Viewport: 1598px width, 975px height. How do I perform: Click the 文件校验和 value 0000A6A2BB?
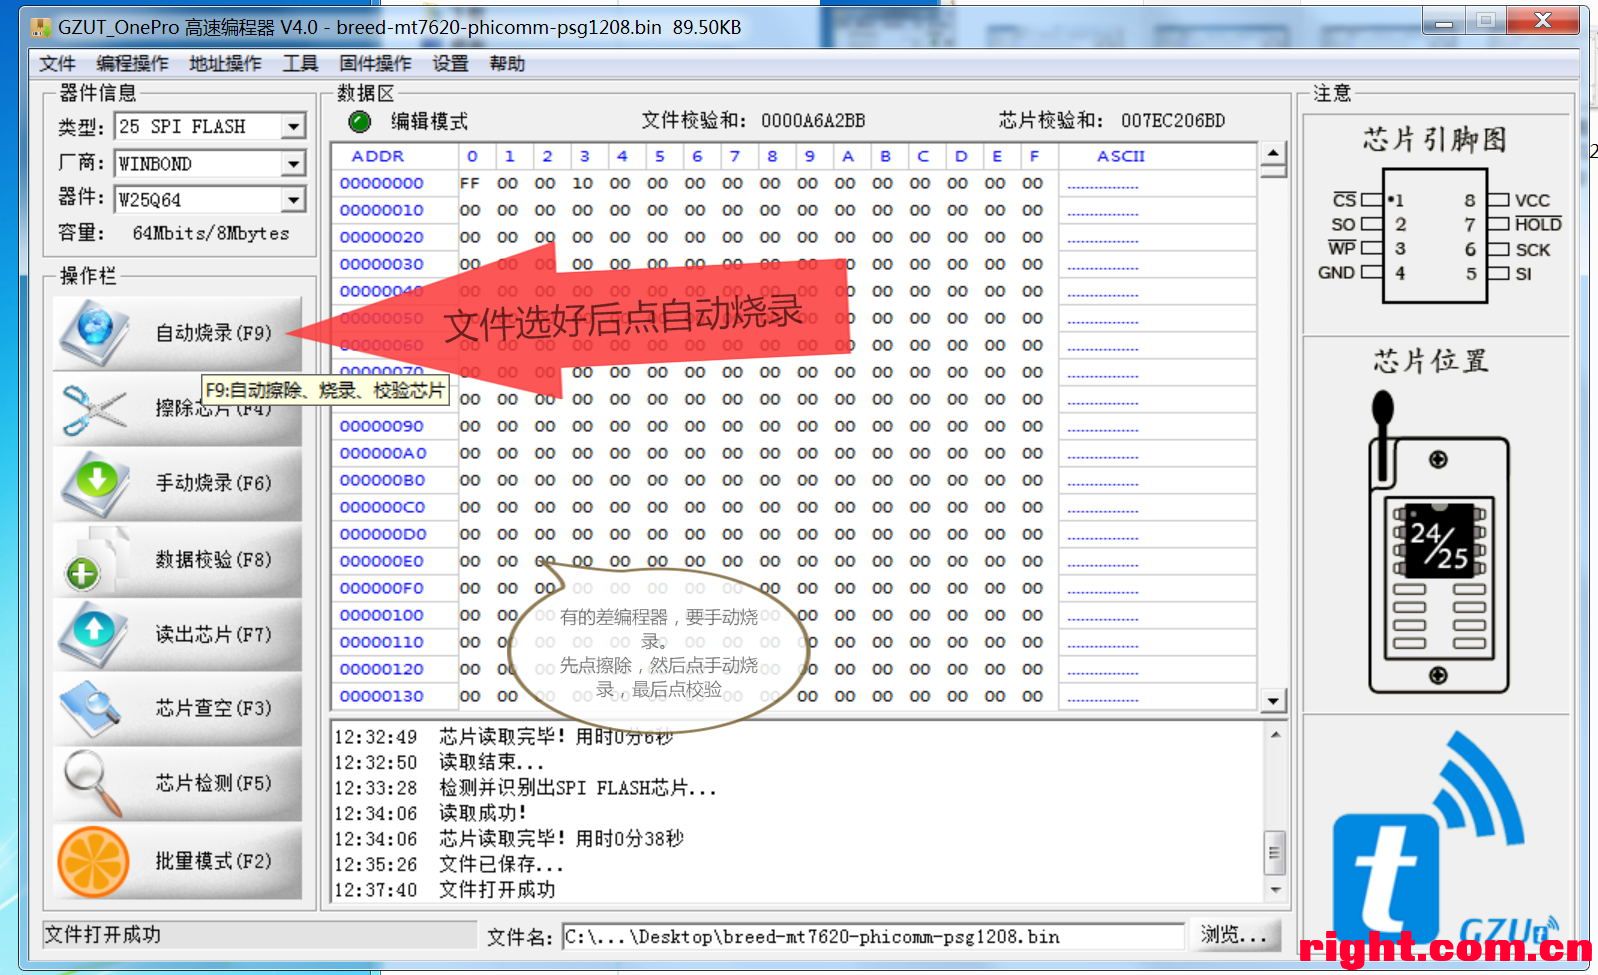(x=813, y=121)
